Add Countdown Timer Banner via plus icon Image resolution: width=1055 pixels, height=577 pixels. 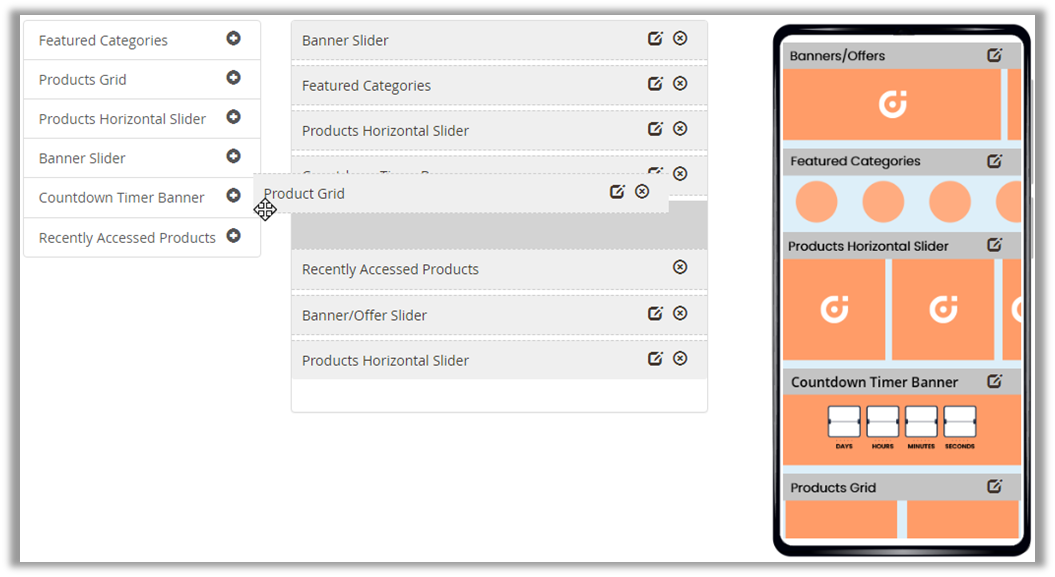[x=233, y=196]
